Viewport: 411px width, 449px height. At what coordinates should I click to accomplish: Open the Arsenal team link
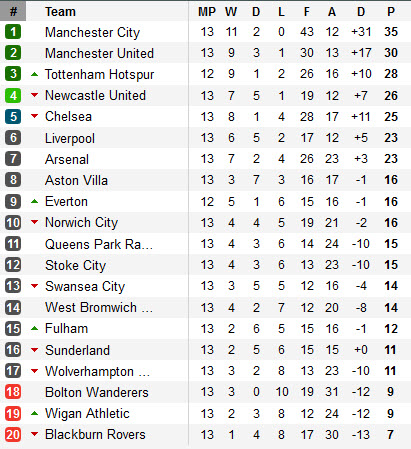click(x=67, y=159)
